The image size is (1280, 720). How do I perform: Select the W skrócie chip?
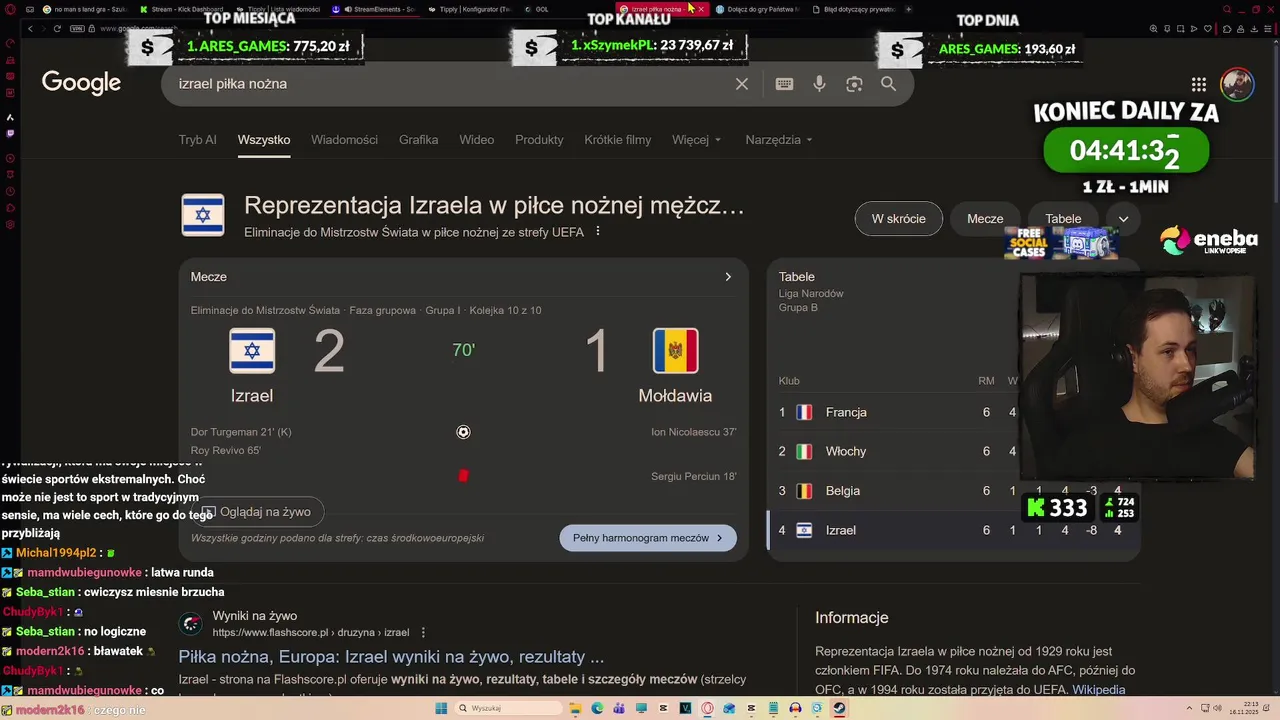(899, 219)
